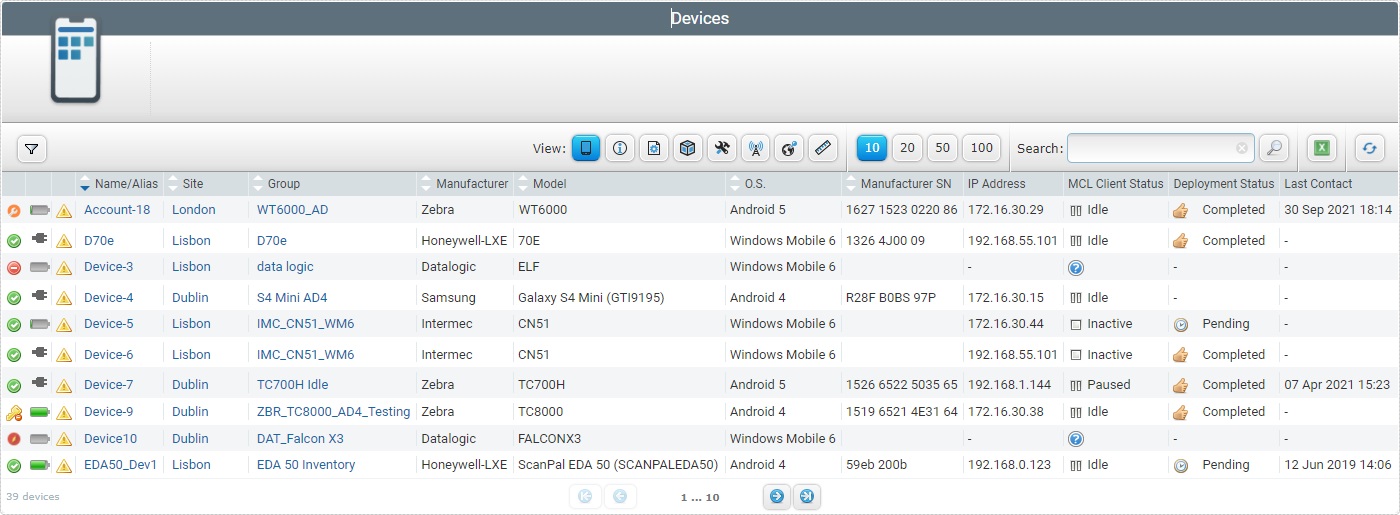Click the power plug icon for D70e
Image resolution: width=1400 pixels, height=515 pixels.
(39, 240)
